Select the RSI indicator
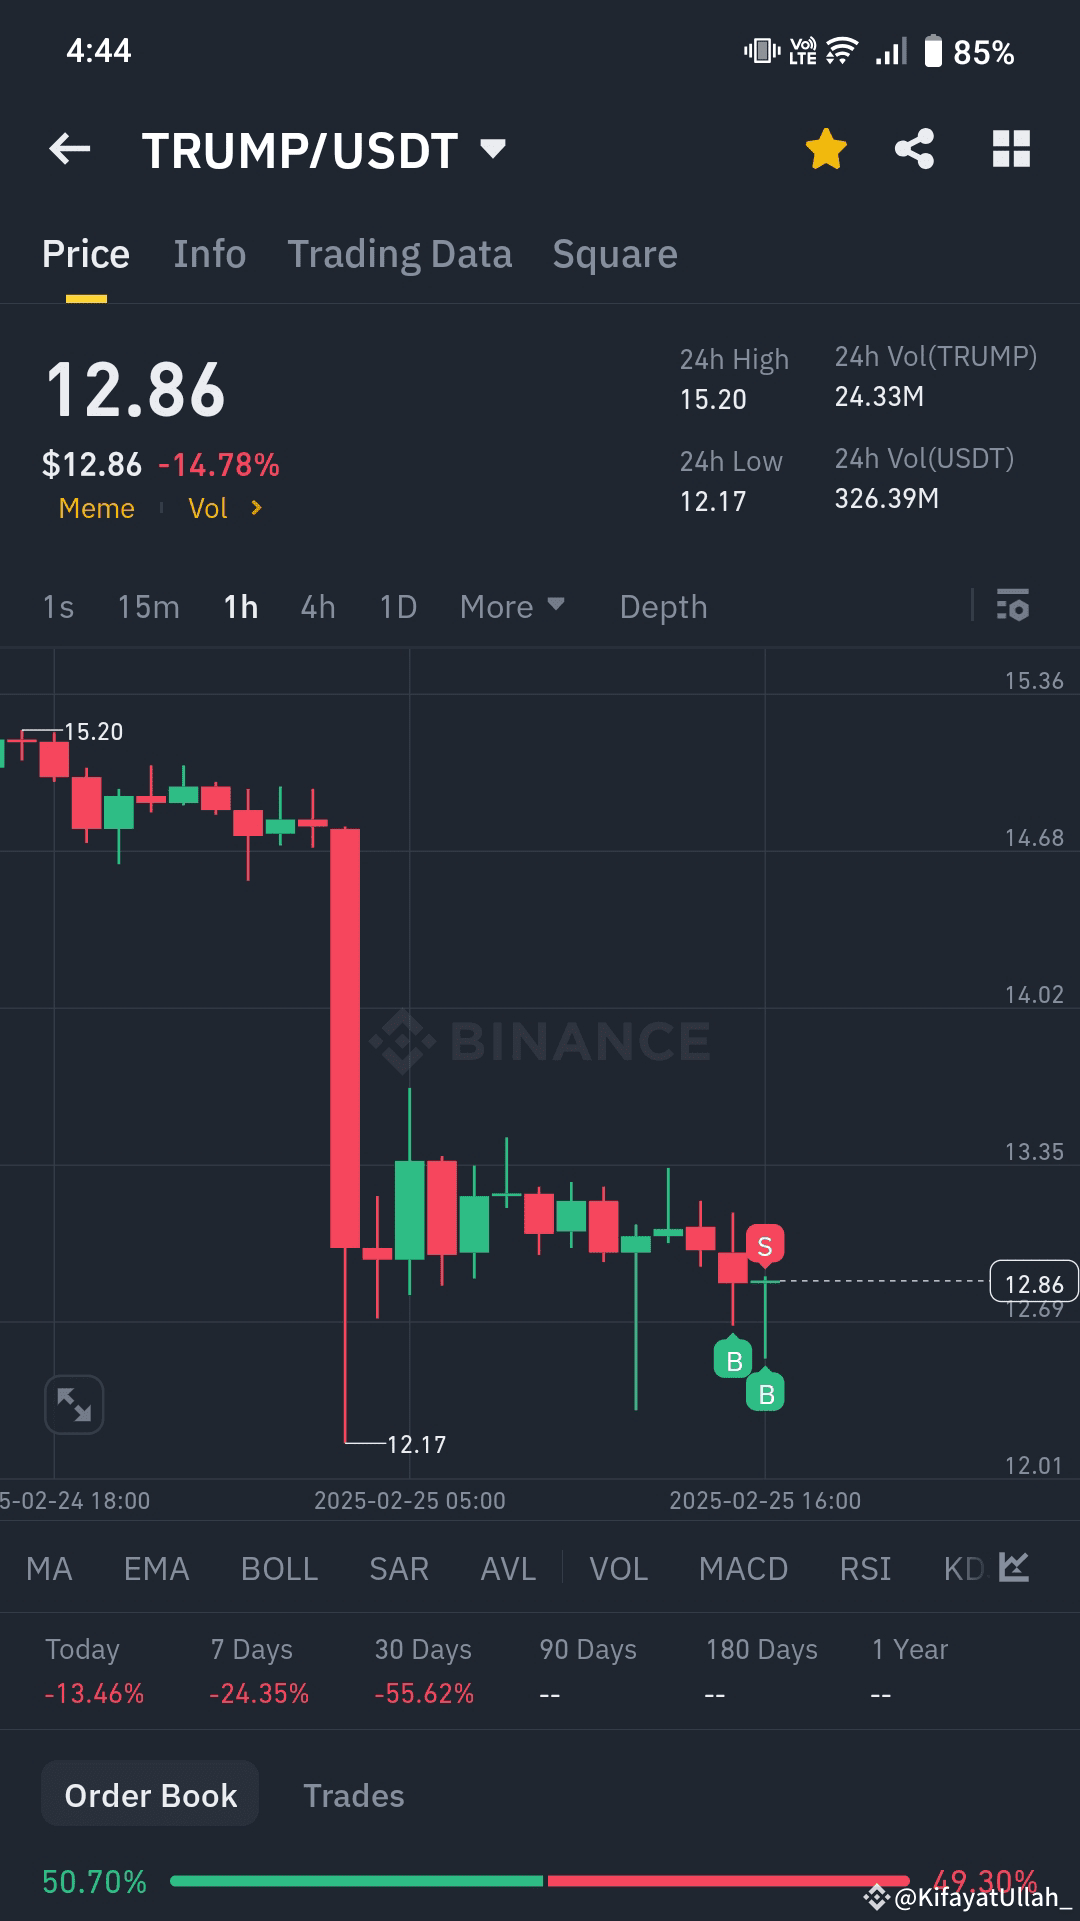The image size is (1080, 1921). coord(865,1569)
